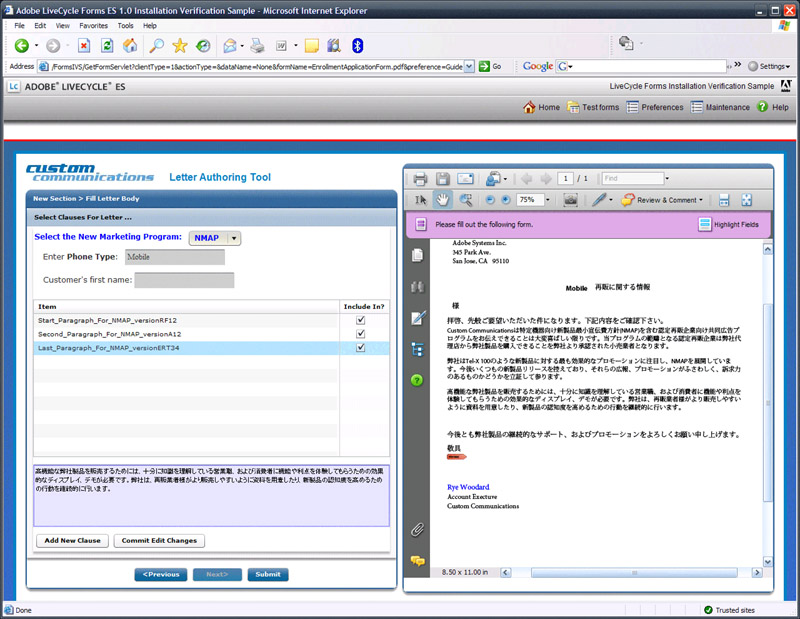800x619 pixels.
Task: Go to LiveCycle Home link
Action: click(541, 107)
